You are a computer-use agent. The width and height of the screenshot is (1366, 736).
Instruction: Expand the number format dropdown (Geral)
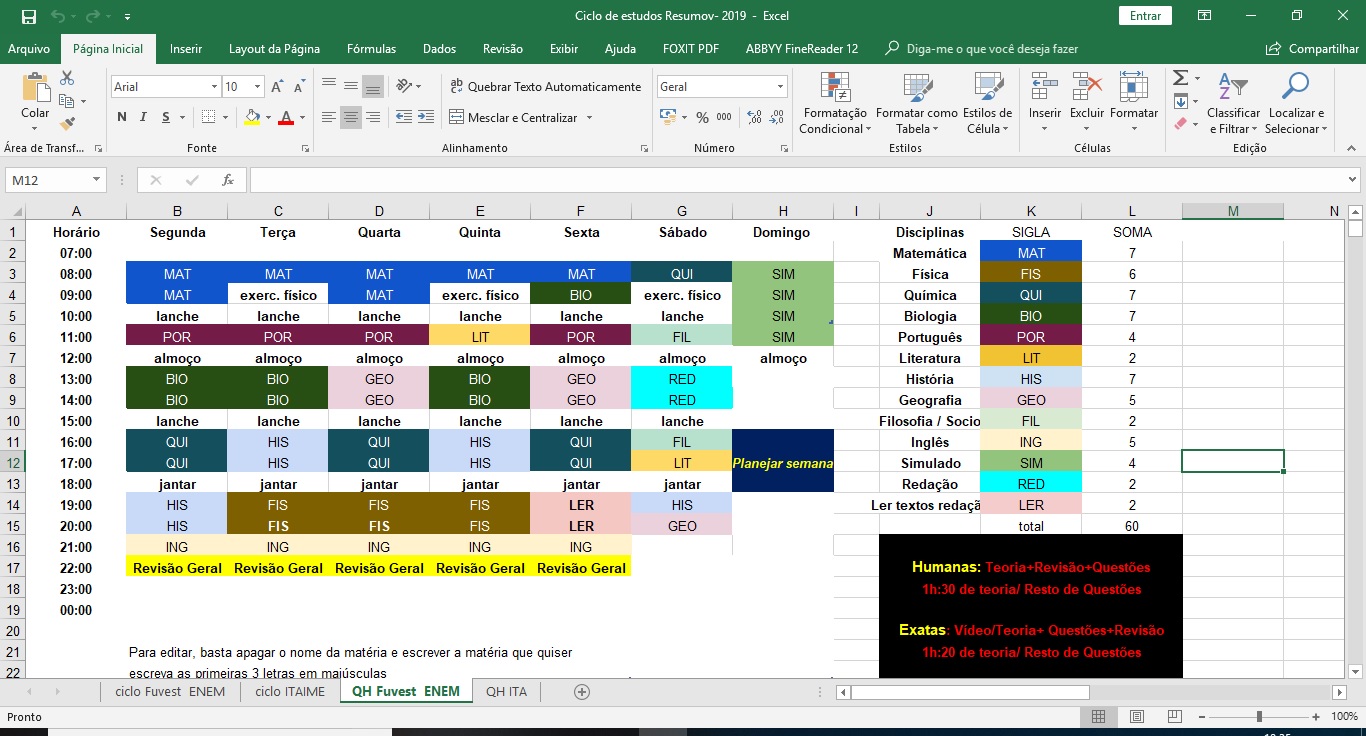(x=780, y=87)
